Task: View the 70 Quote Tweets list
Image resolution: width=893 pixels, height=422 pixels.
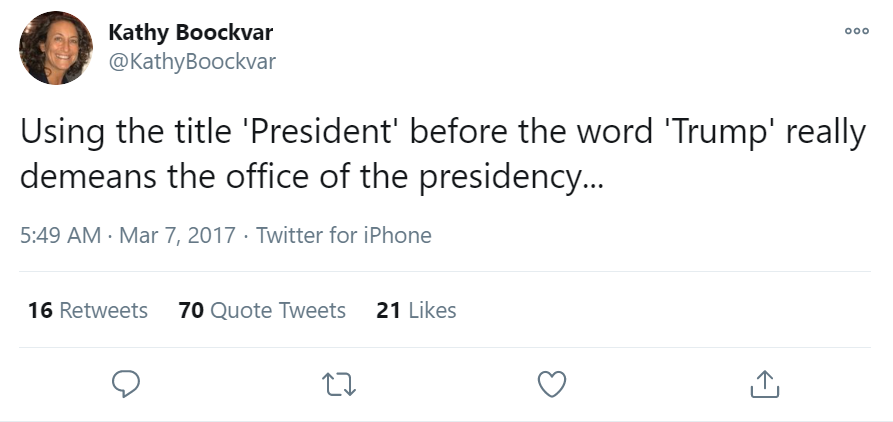Action: coord(262,310)
